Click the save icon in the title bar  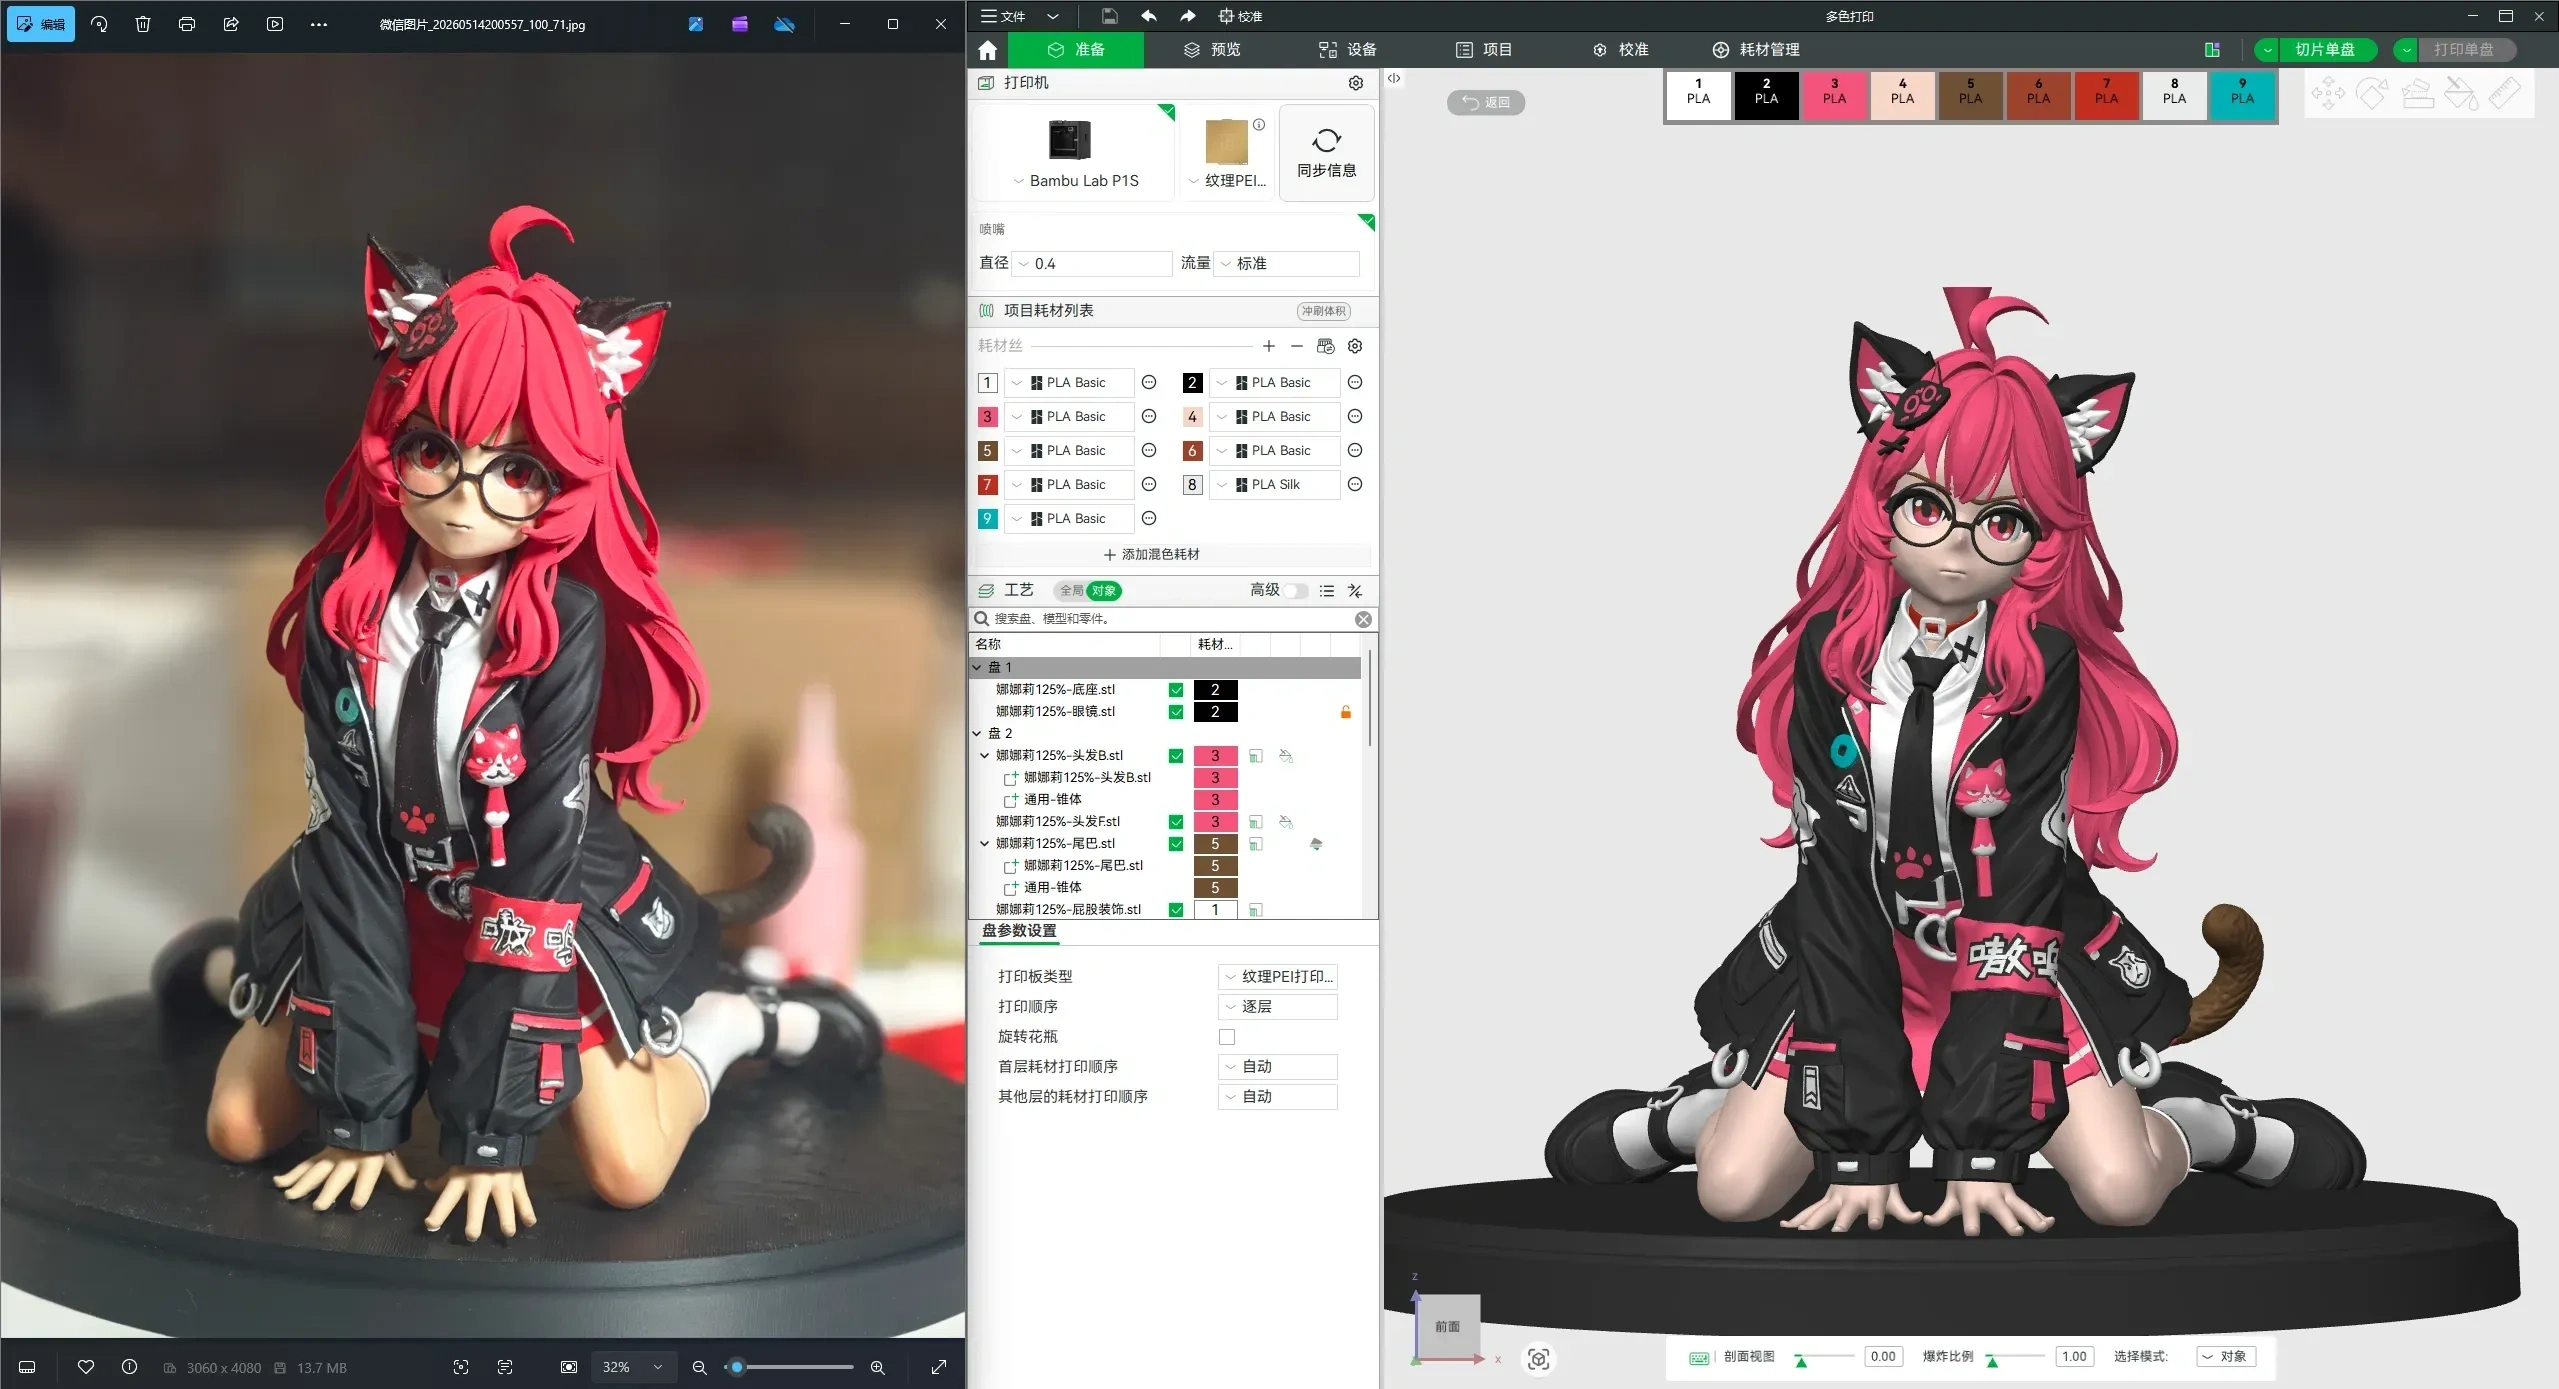coord(1109,16)
